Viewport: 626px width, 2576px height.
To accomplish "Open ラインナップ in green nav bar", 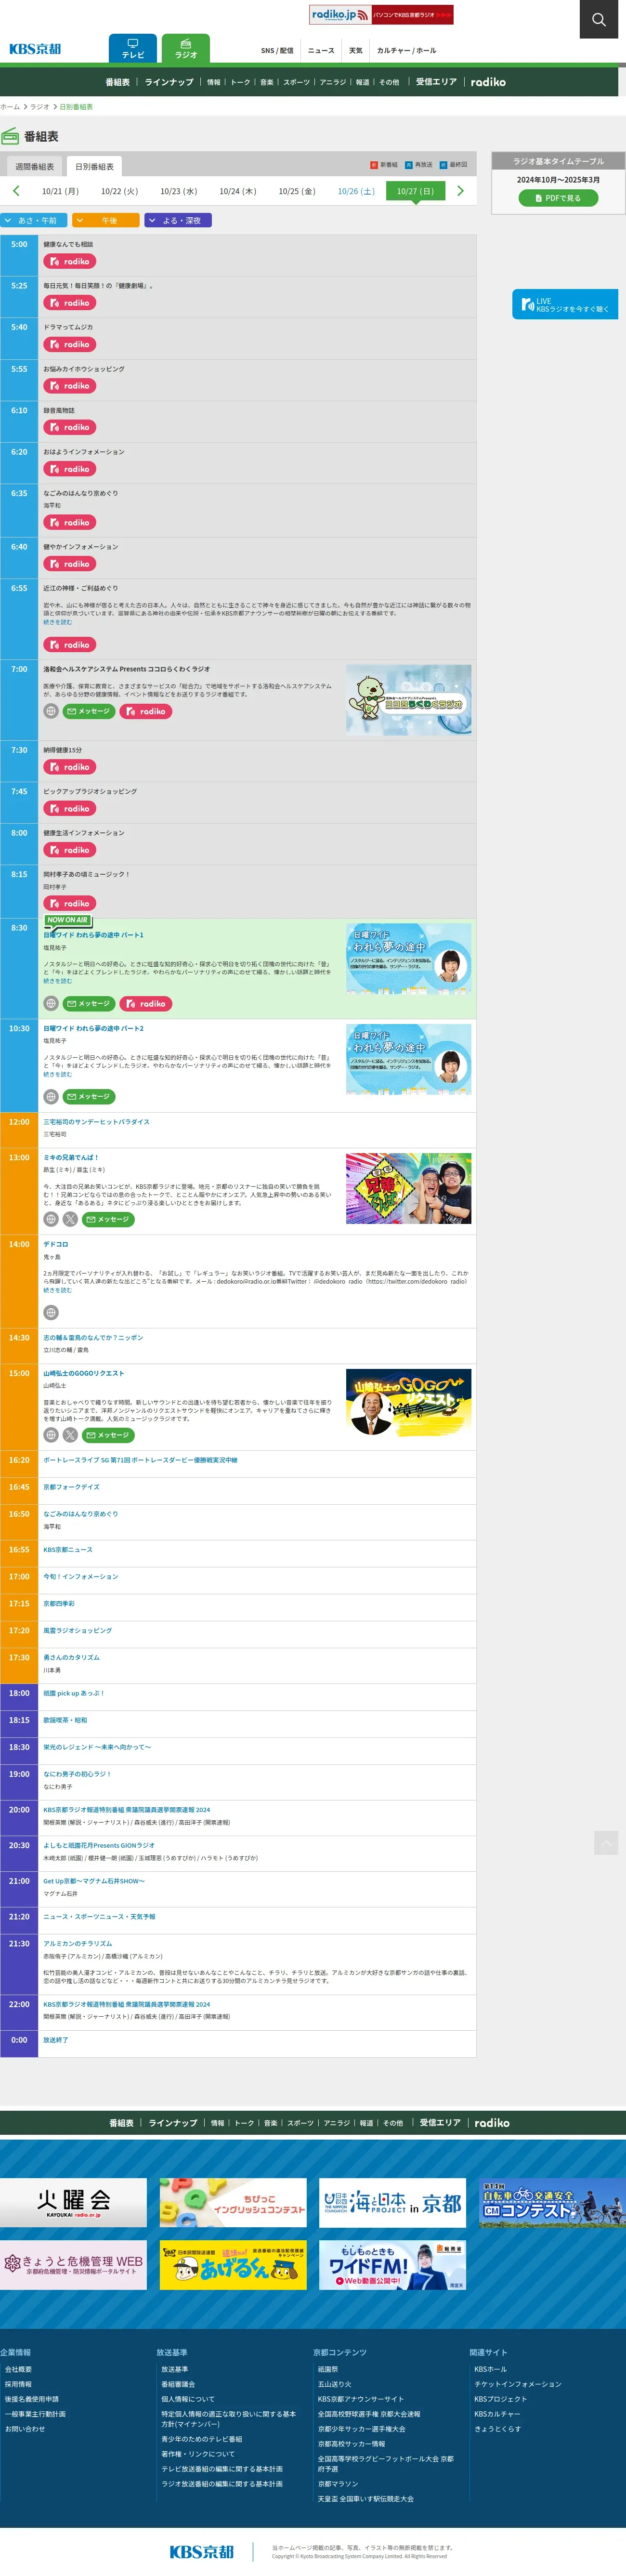I will click(x=169, y=82).
